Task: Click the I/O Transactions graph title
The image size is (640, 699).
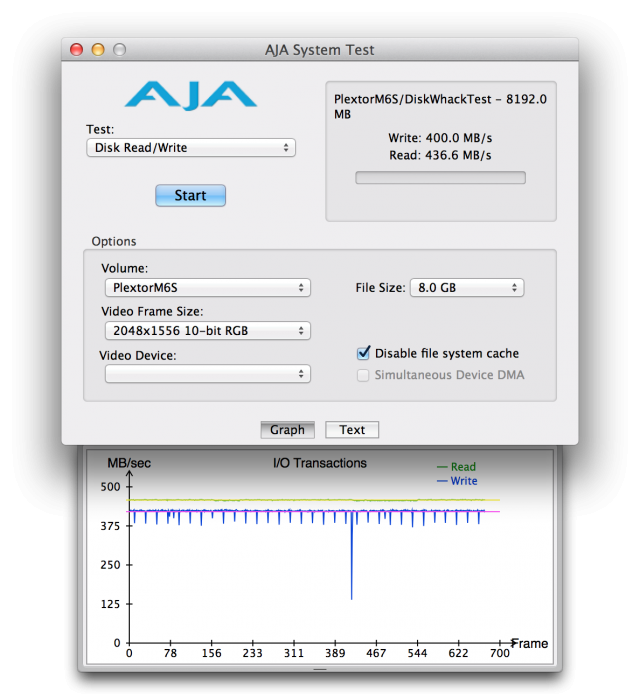Action: click(320, 463)
